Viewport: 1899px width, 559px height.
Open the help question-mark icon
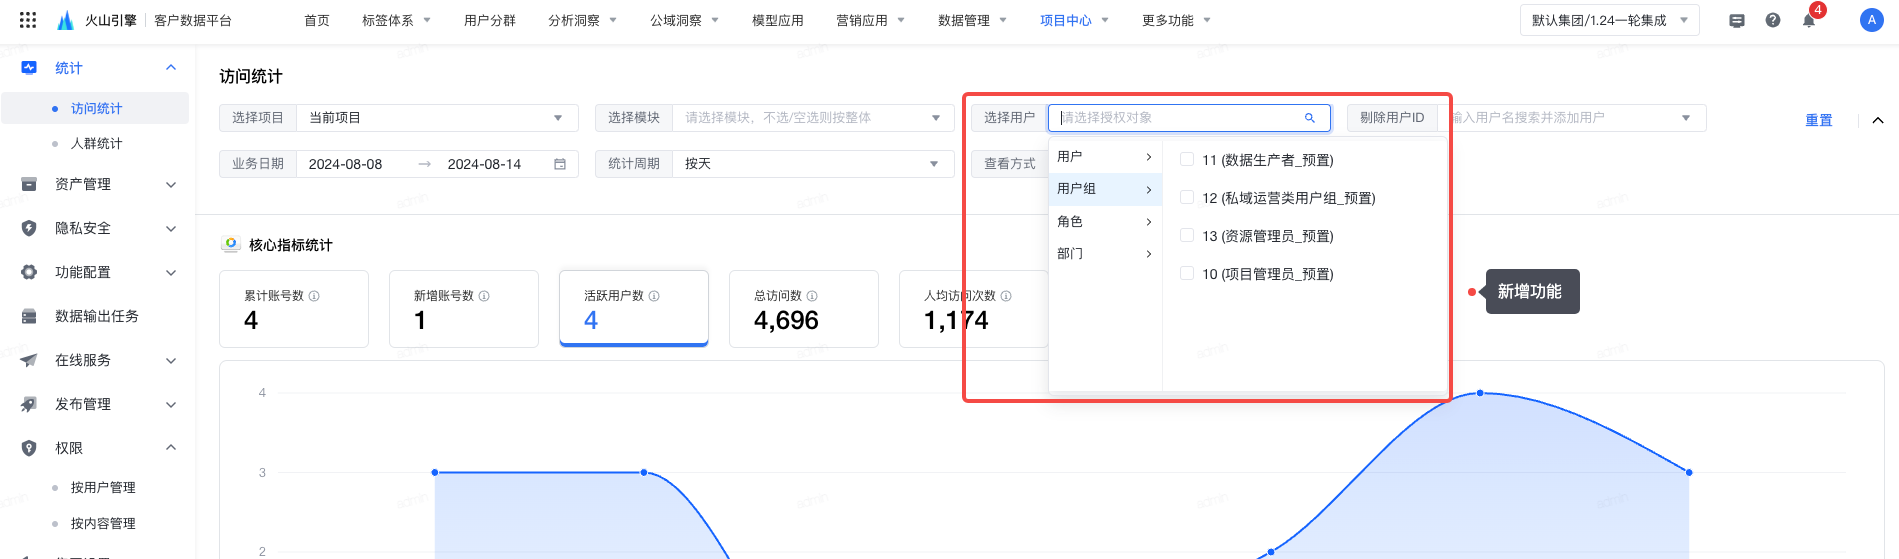[x=1773, y=20]
